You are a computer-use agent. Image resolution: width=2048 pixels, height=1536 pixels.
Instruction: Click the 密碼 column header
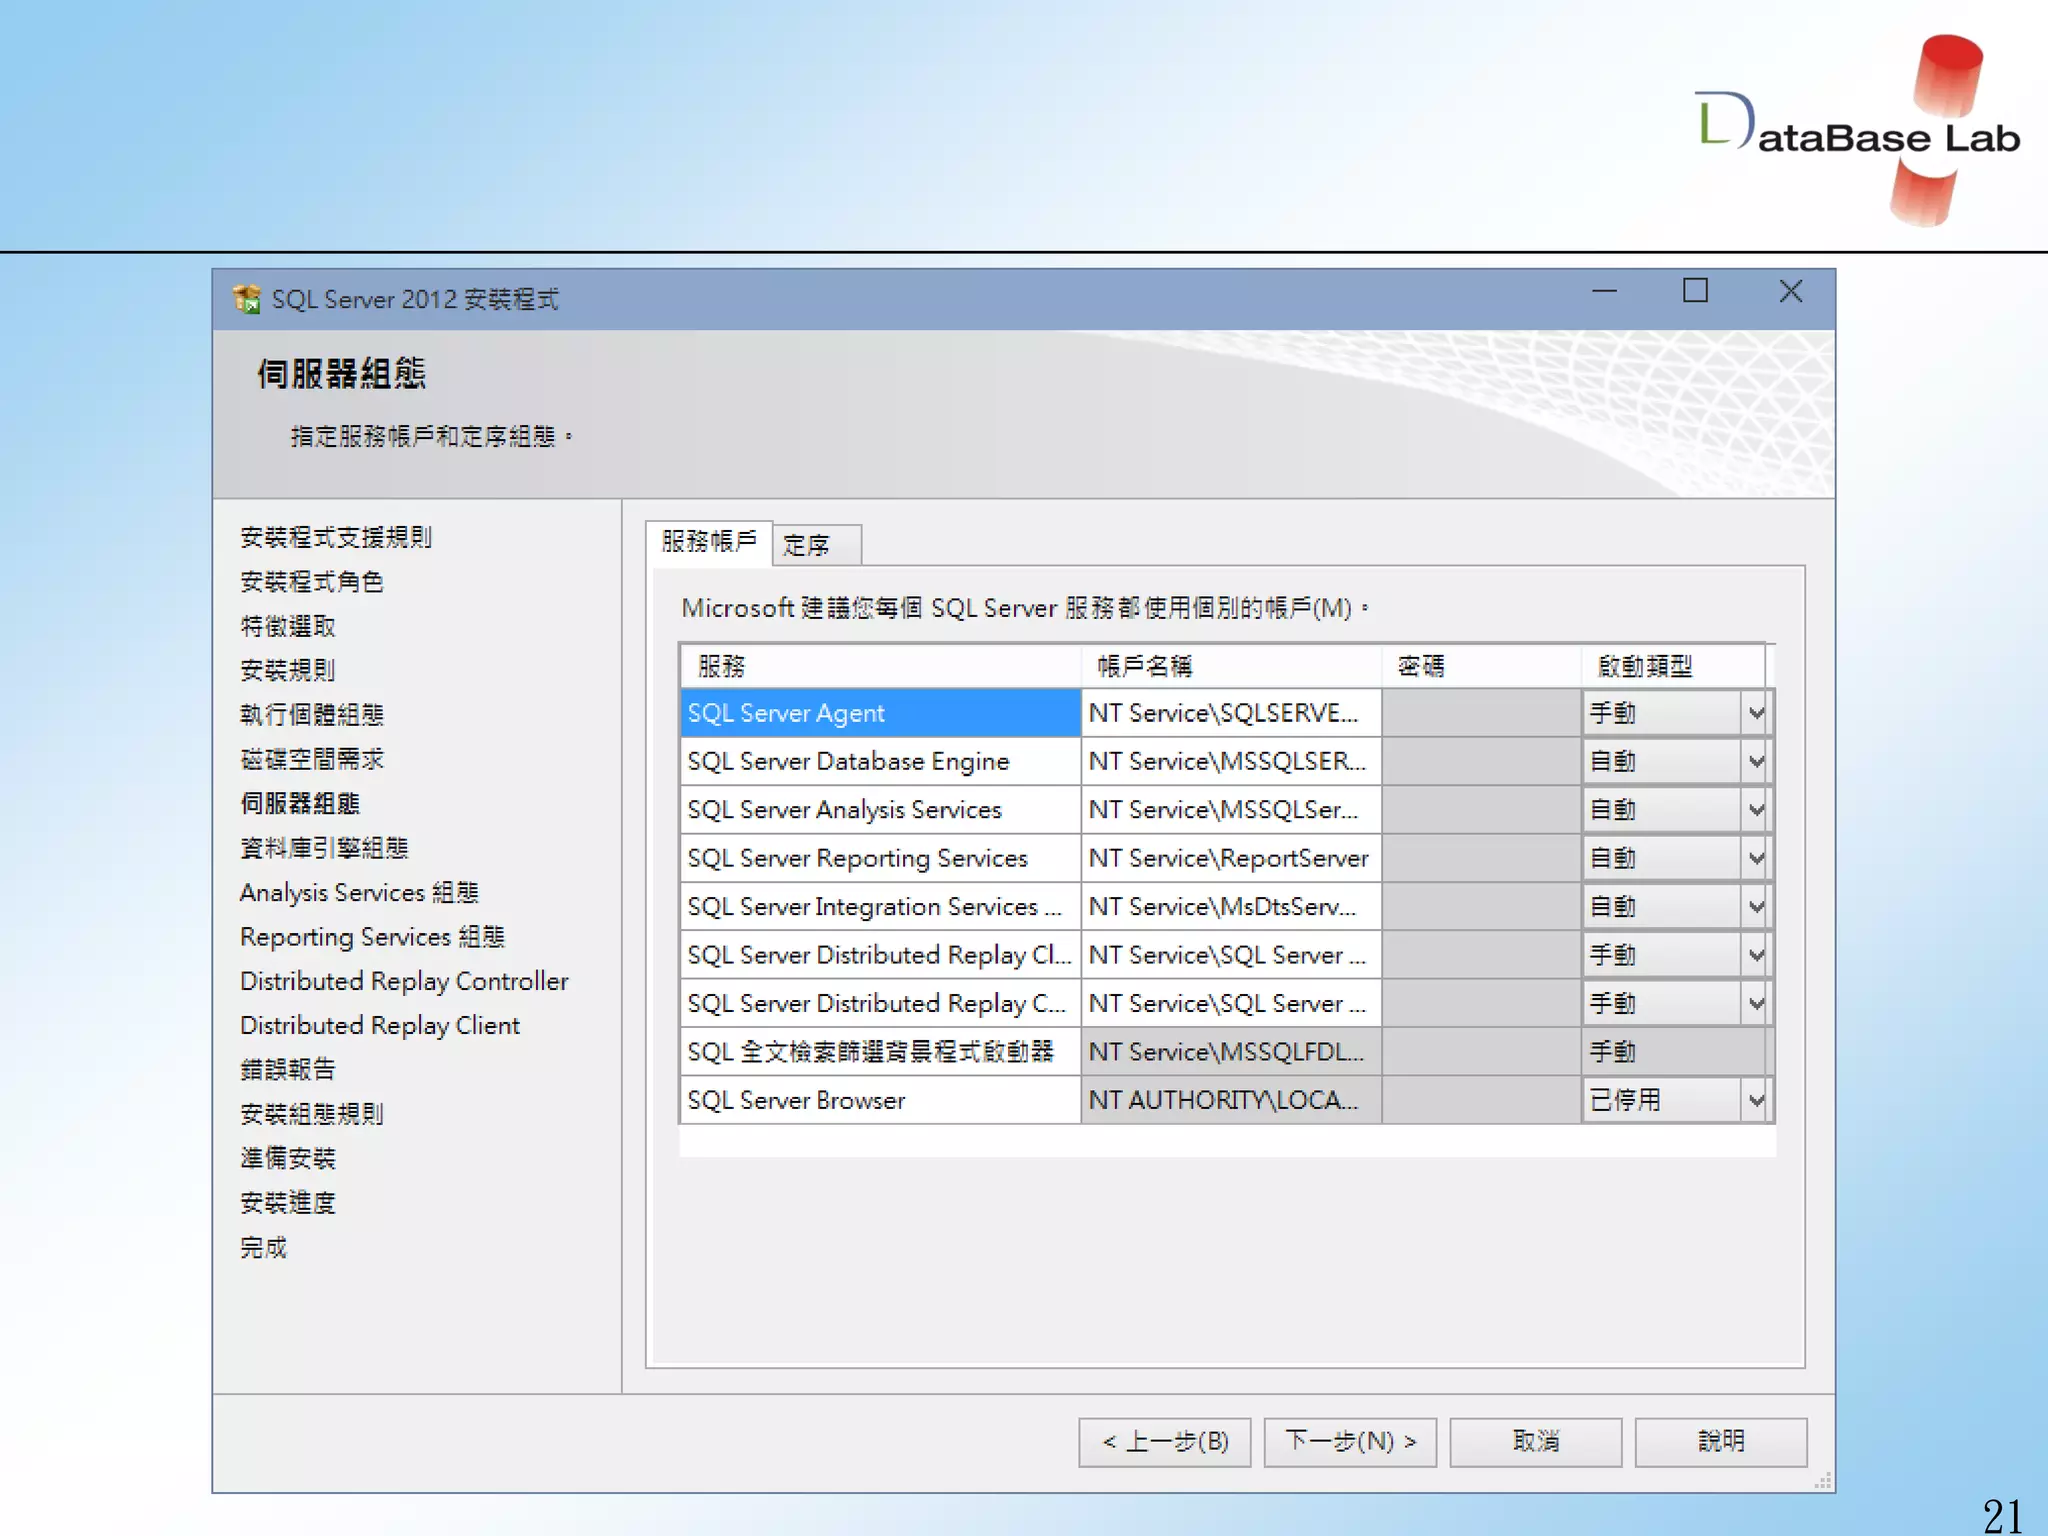(1482, 666)
